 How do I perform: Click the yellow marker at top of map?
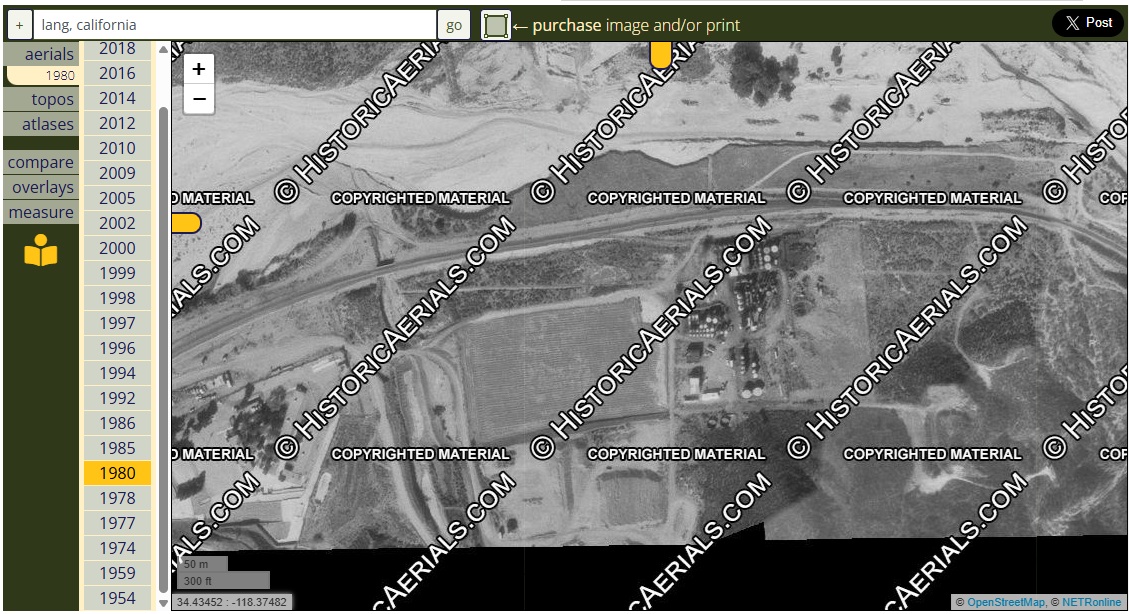[660, 55]
